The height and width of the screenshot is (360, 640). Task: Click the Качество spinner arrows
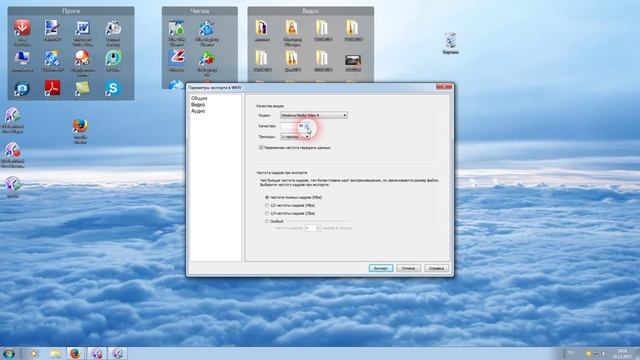pyautogui.click(x=307, y=126)
